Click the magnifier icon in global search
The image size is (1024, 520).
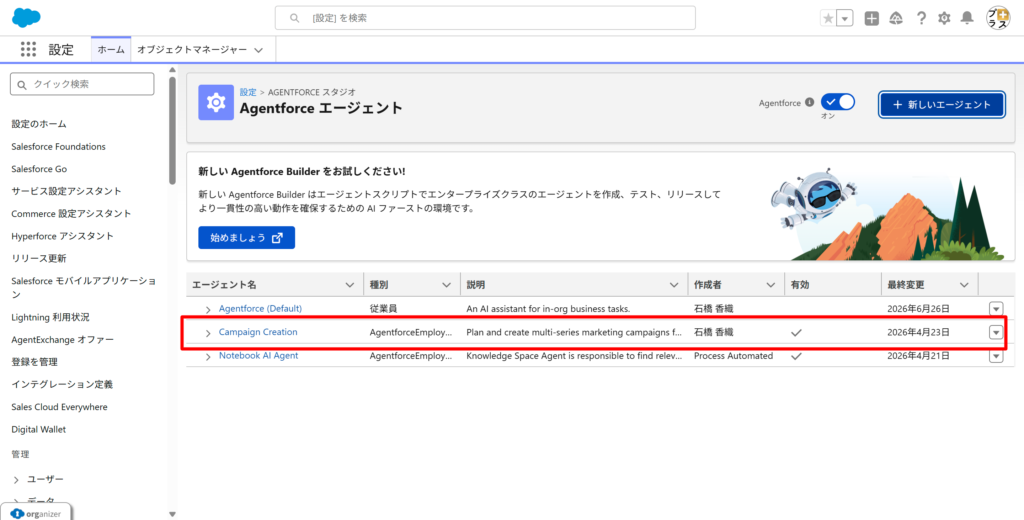[x=295, y=18]
